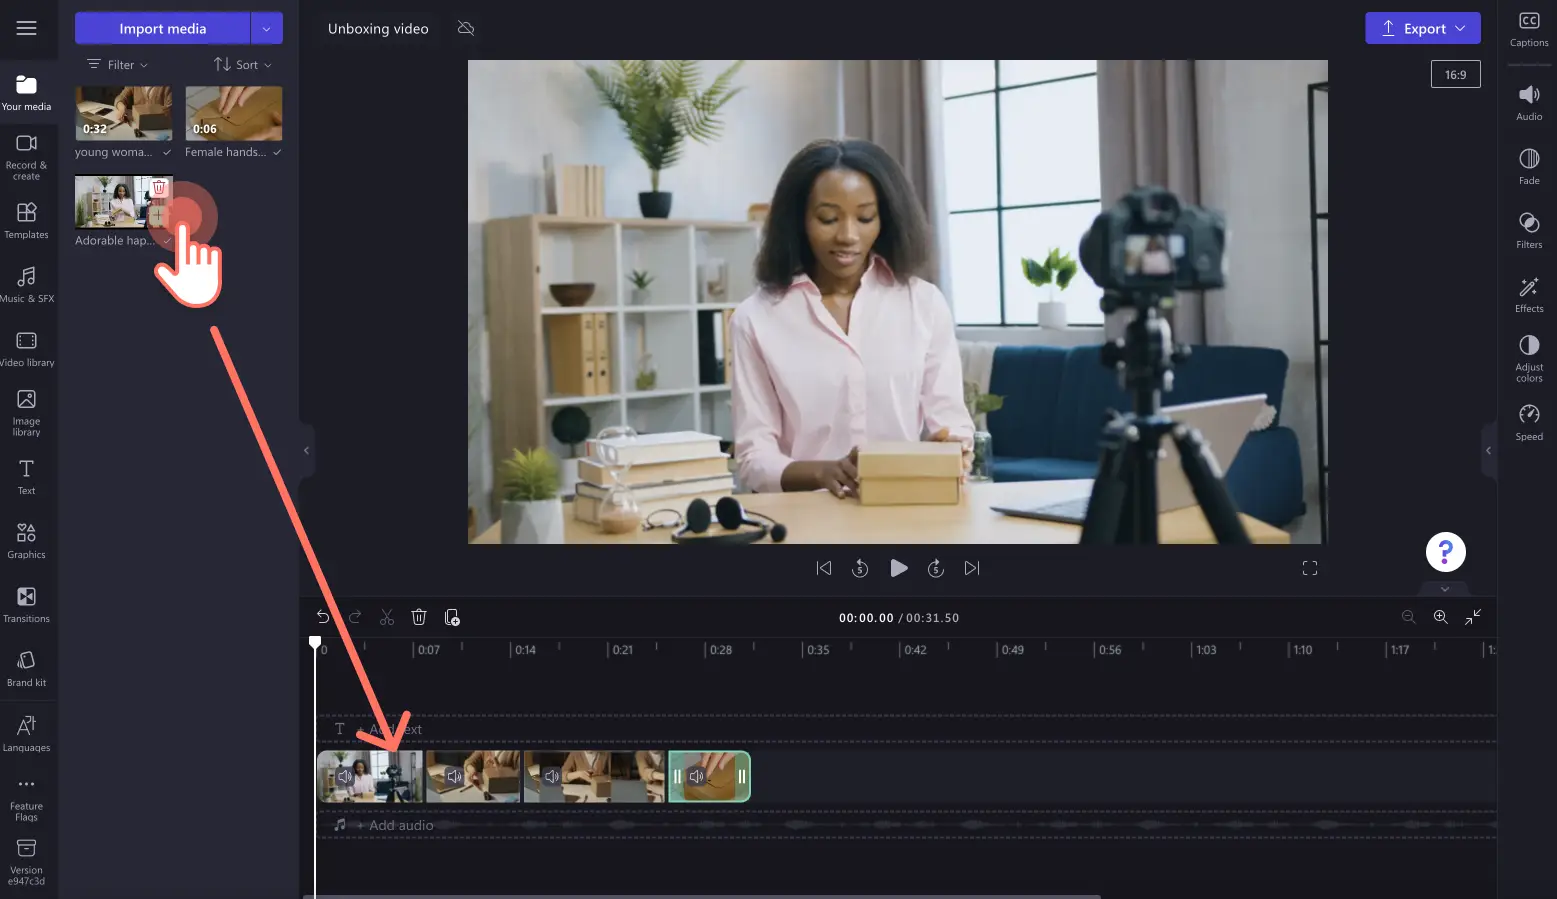This screenshot has height=899, width=1557.
Task: Open the Filters properties panel
Action: 1529,231
